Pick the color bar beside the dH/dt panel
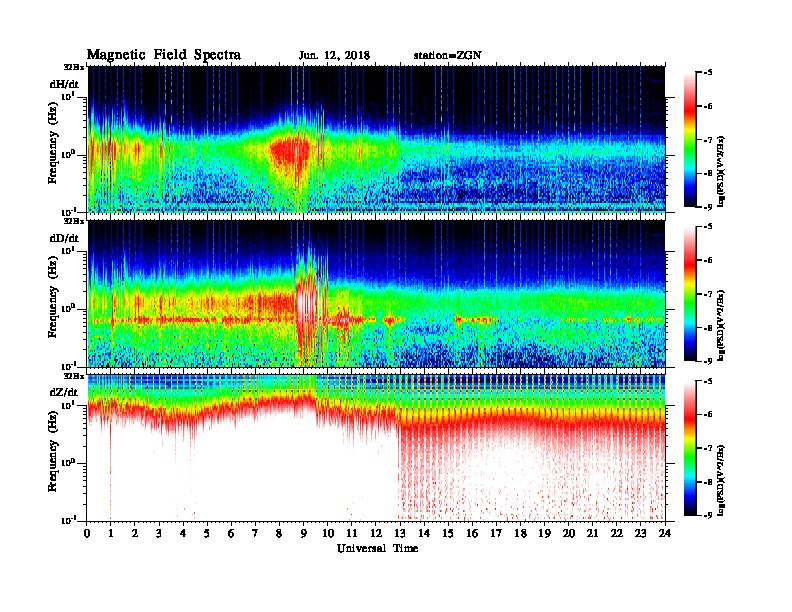Viewport: 792px width, 612px height. [690, 139]
